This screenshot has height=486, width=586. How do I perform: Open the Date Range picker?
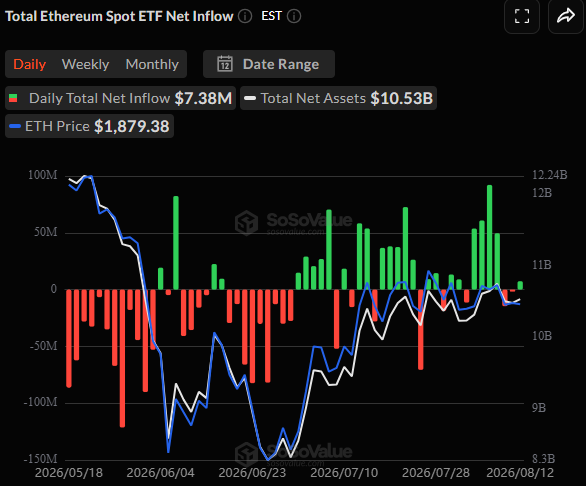(x=269, y=64)
